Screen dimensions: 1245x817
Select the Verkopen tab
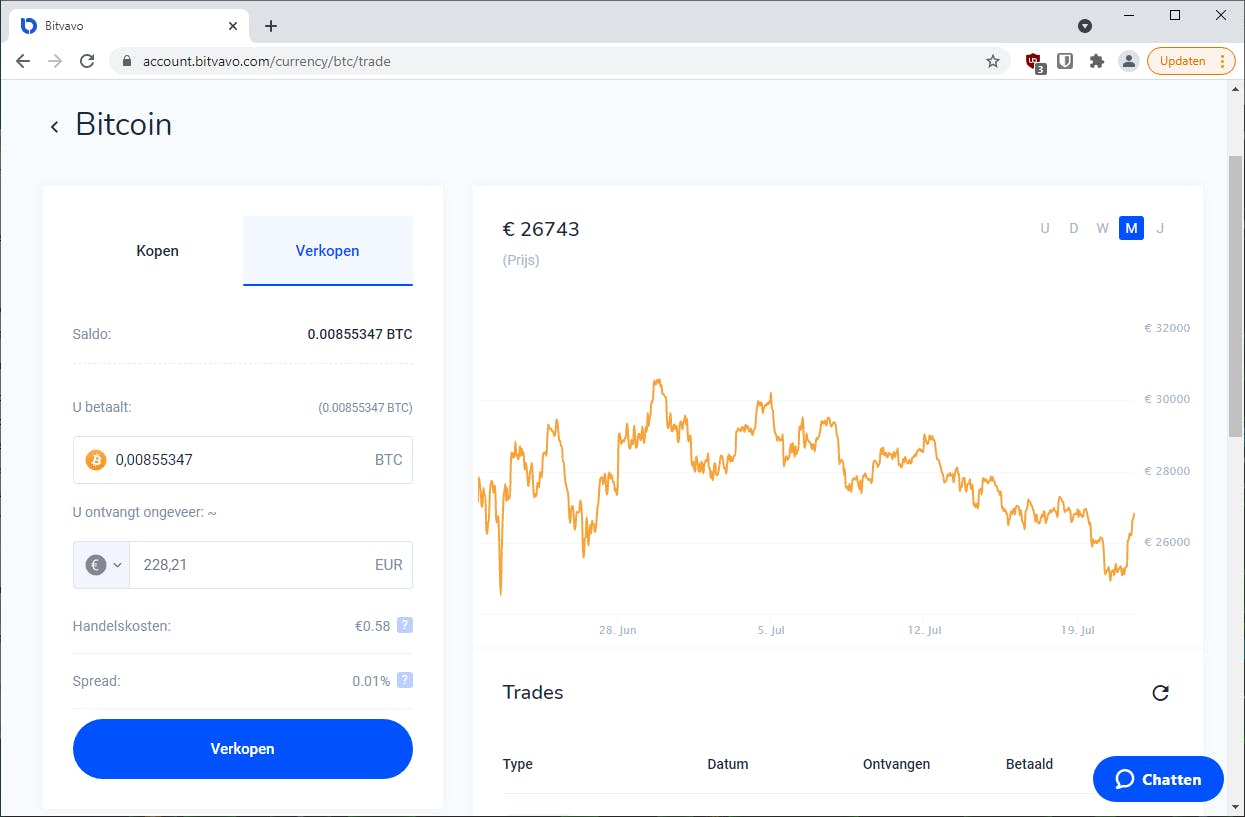[328, 251]
